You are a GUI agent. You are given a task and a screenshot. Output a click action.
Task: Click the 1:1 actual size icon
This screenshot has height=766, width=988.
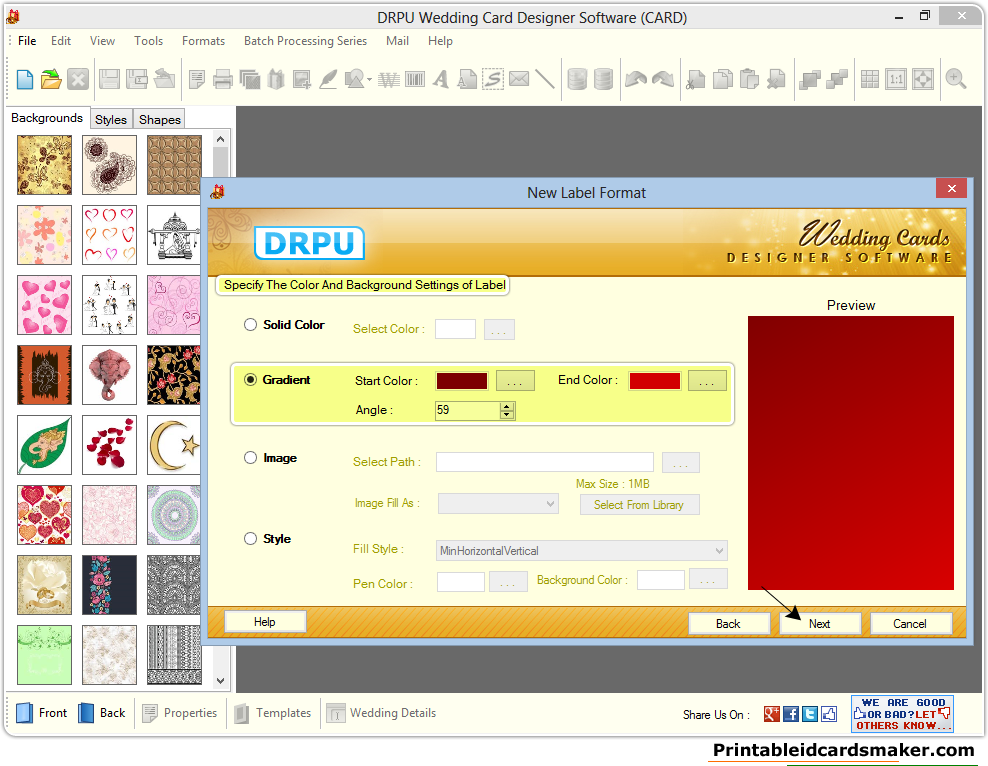(x=896, y=79)
